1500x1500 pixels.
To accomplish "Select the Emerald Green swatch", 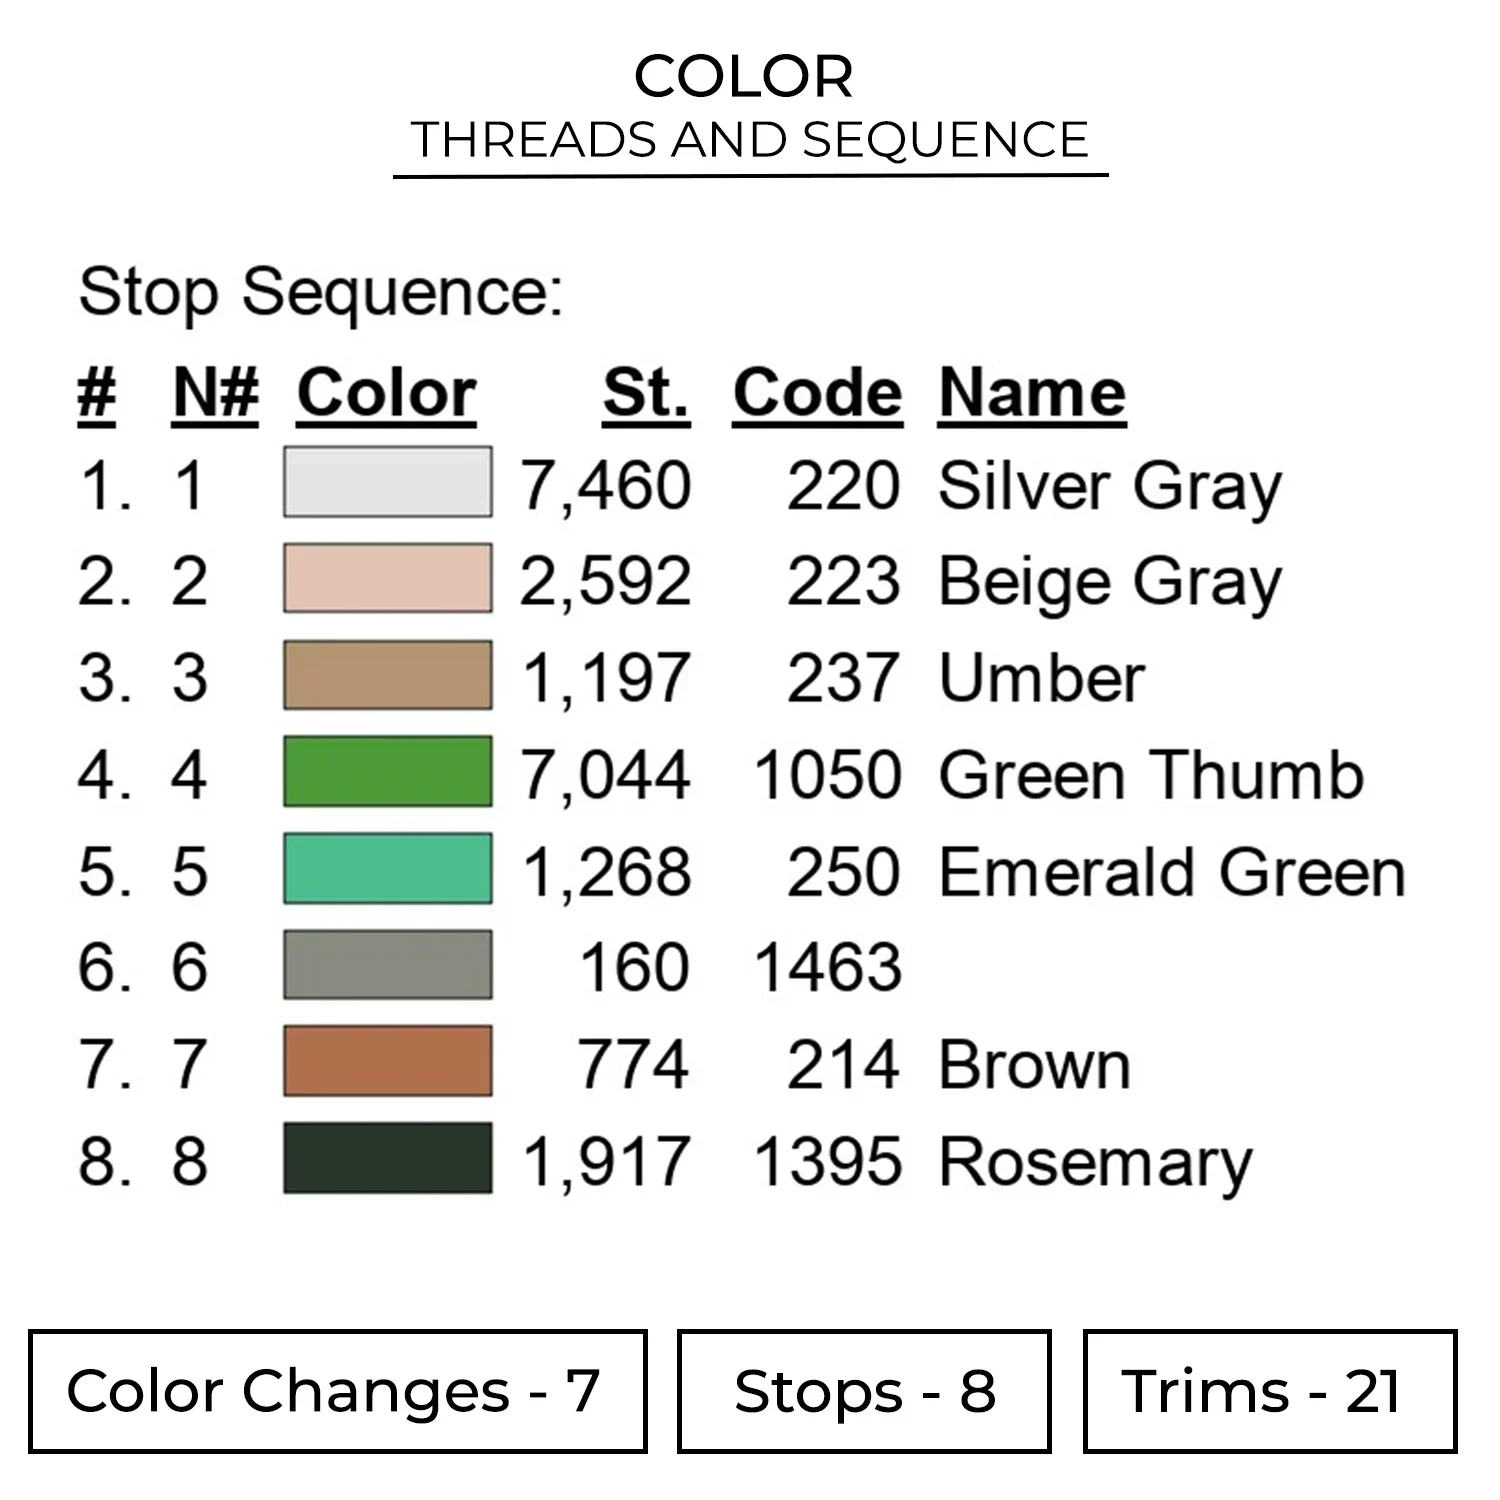I will tap(387, 868).
